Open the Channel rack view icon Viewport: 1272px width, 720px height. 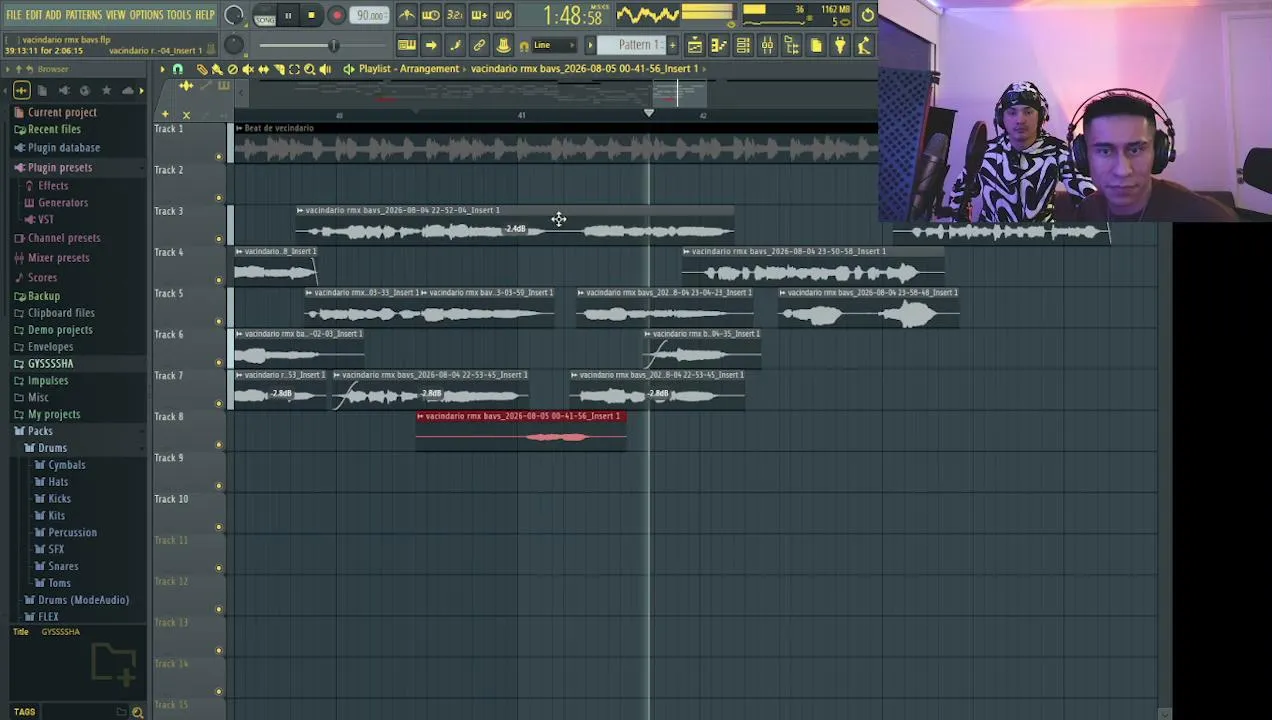[743, 45]
